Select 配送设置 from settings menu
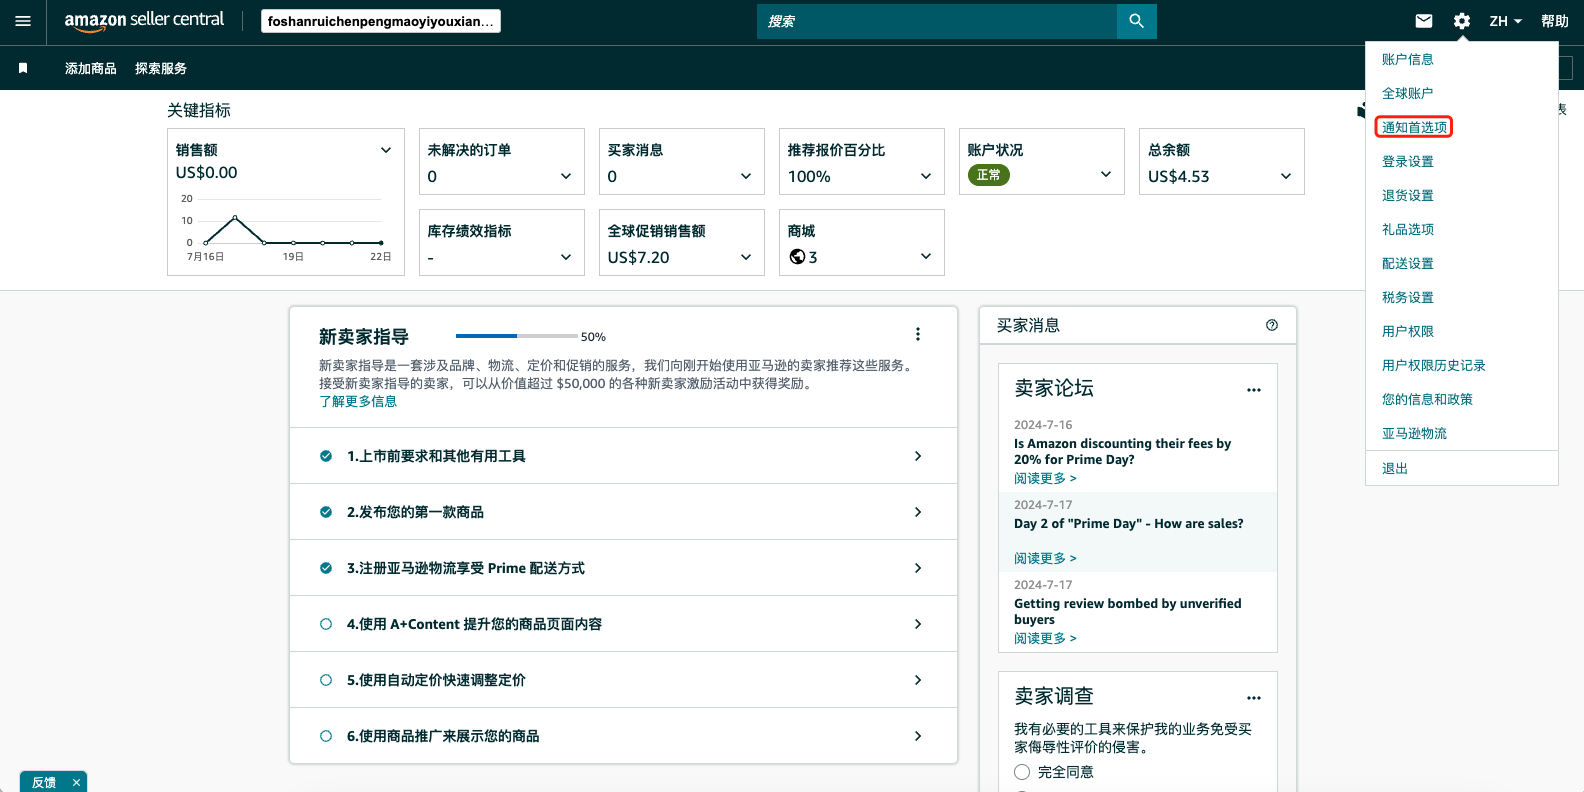 pyautogui.click(x=1408, y=263)
